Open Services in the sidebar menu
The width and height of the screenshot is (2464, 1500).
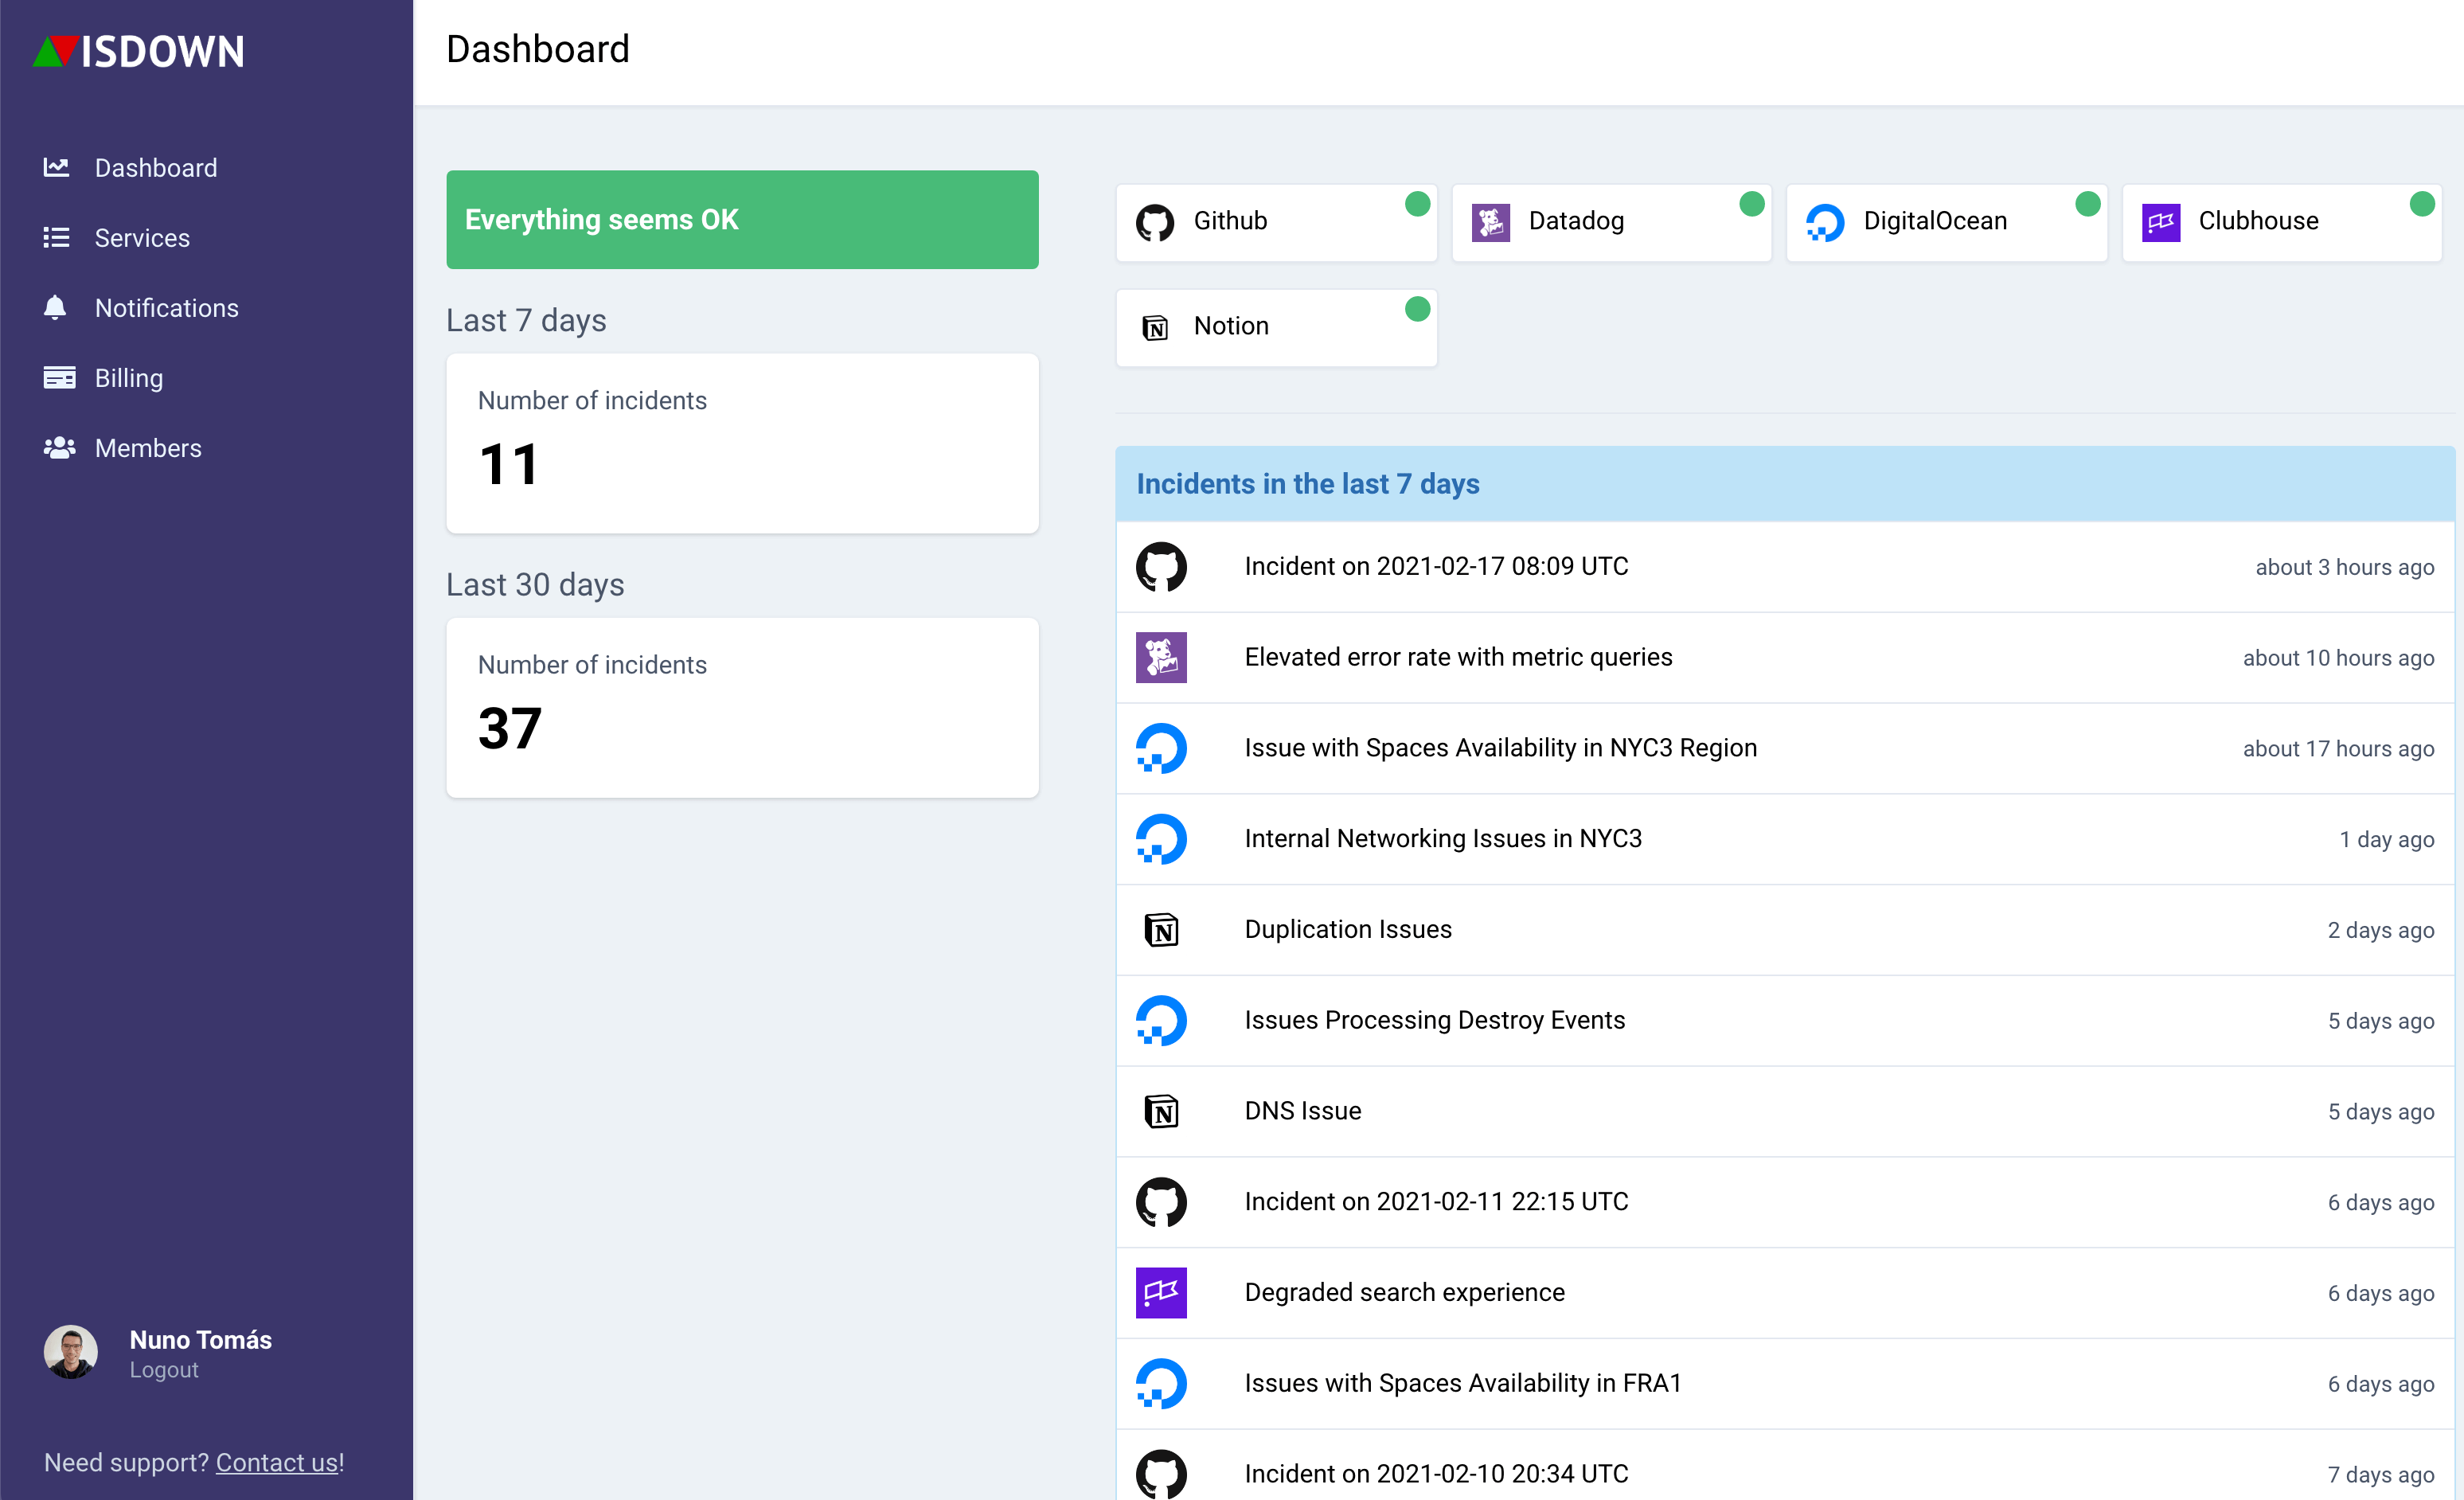(141, 237)
